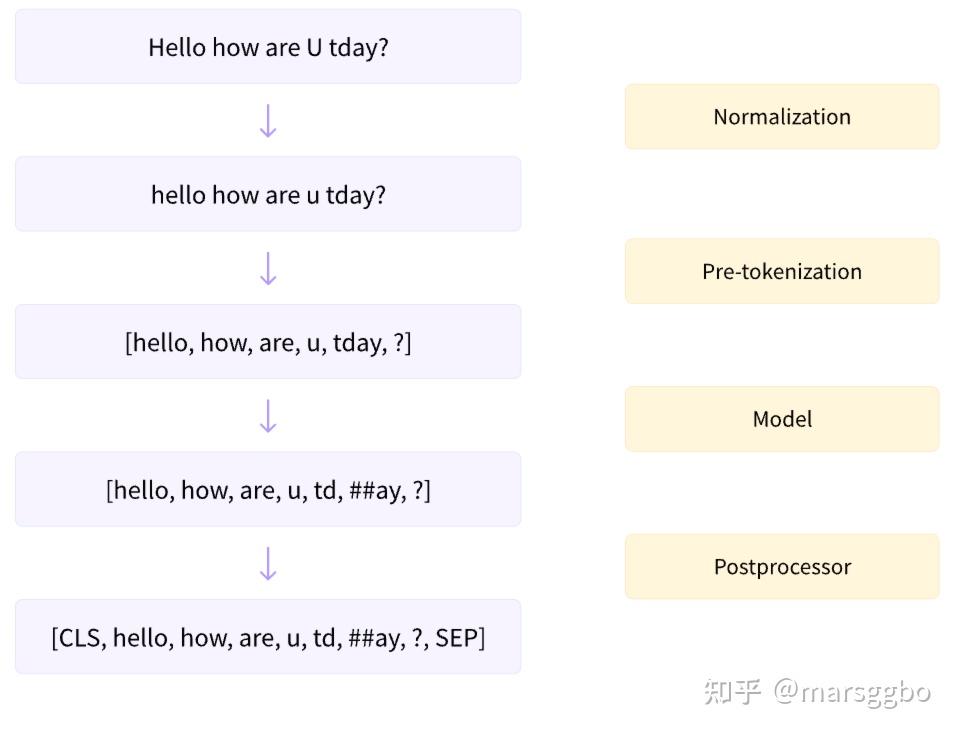Click the arrow below the lowercase sentence
Screen dimensions: 955x735
click(x=268, y=269)
